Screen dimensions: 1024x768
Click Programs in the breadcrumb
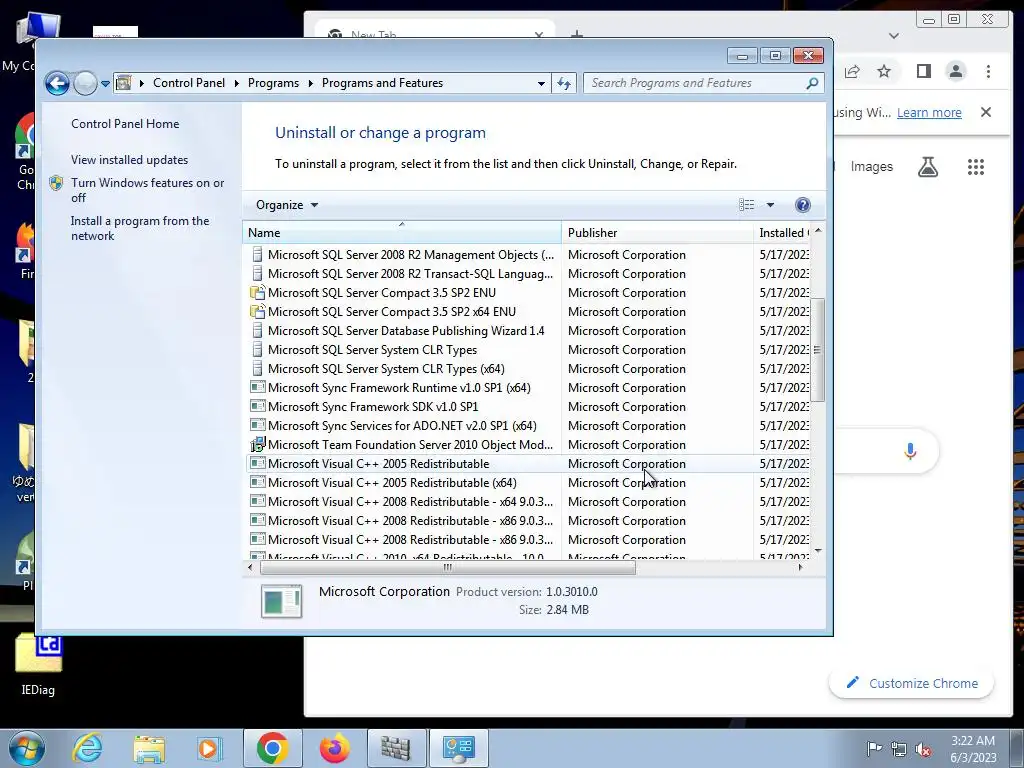(x=273, y=83)
